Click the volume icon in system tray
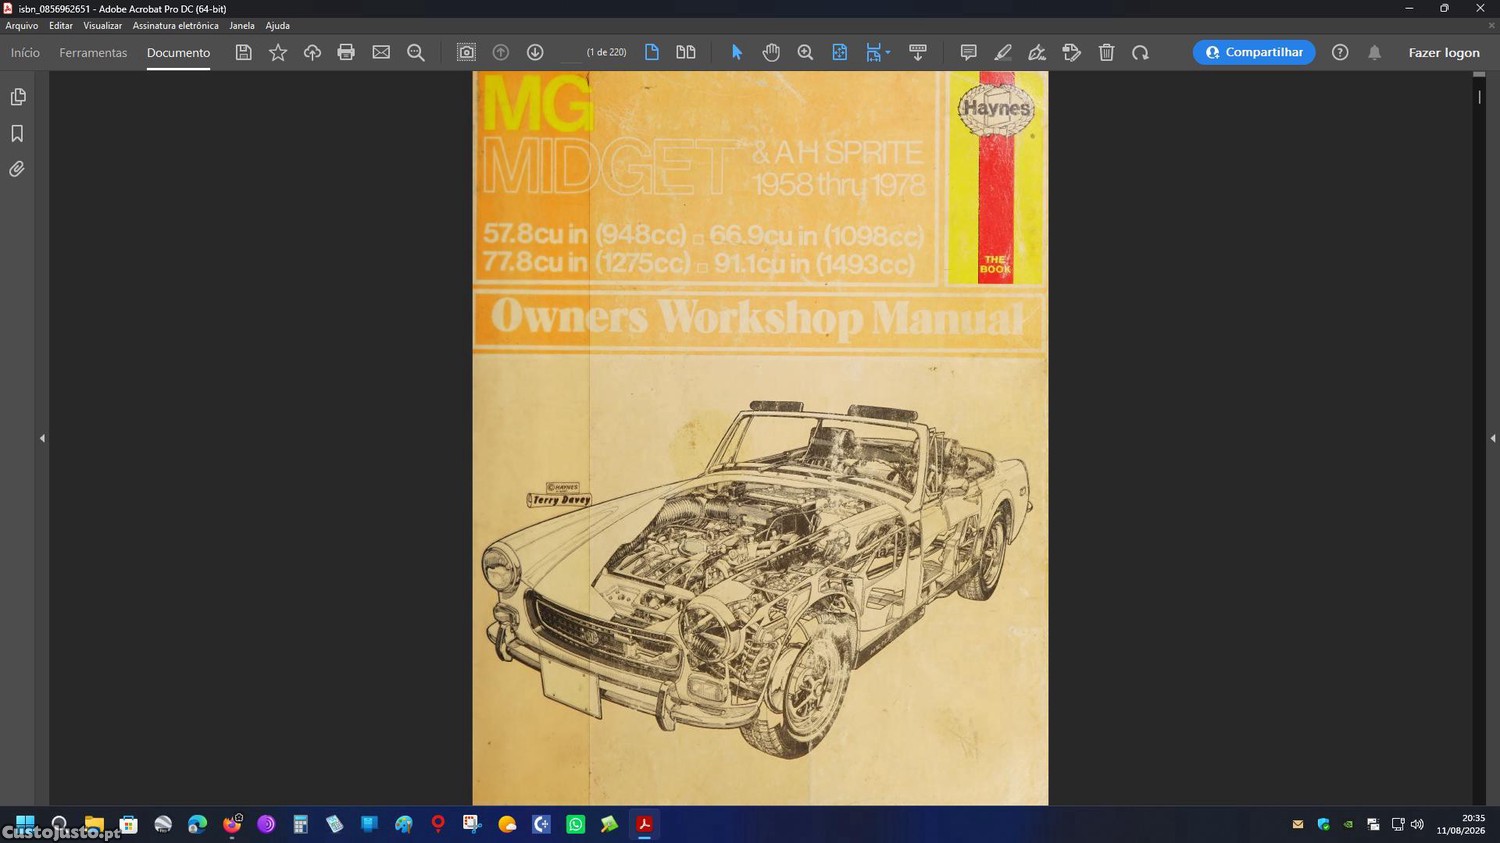This screenshot has width=1500, height=843. (1417, 824)
